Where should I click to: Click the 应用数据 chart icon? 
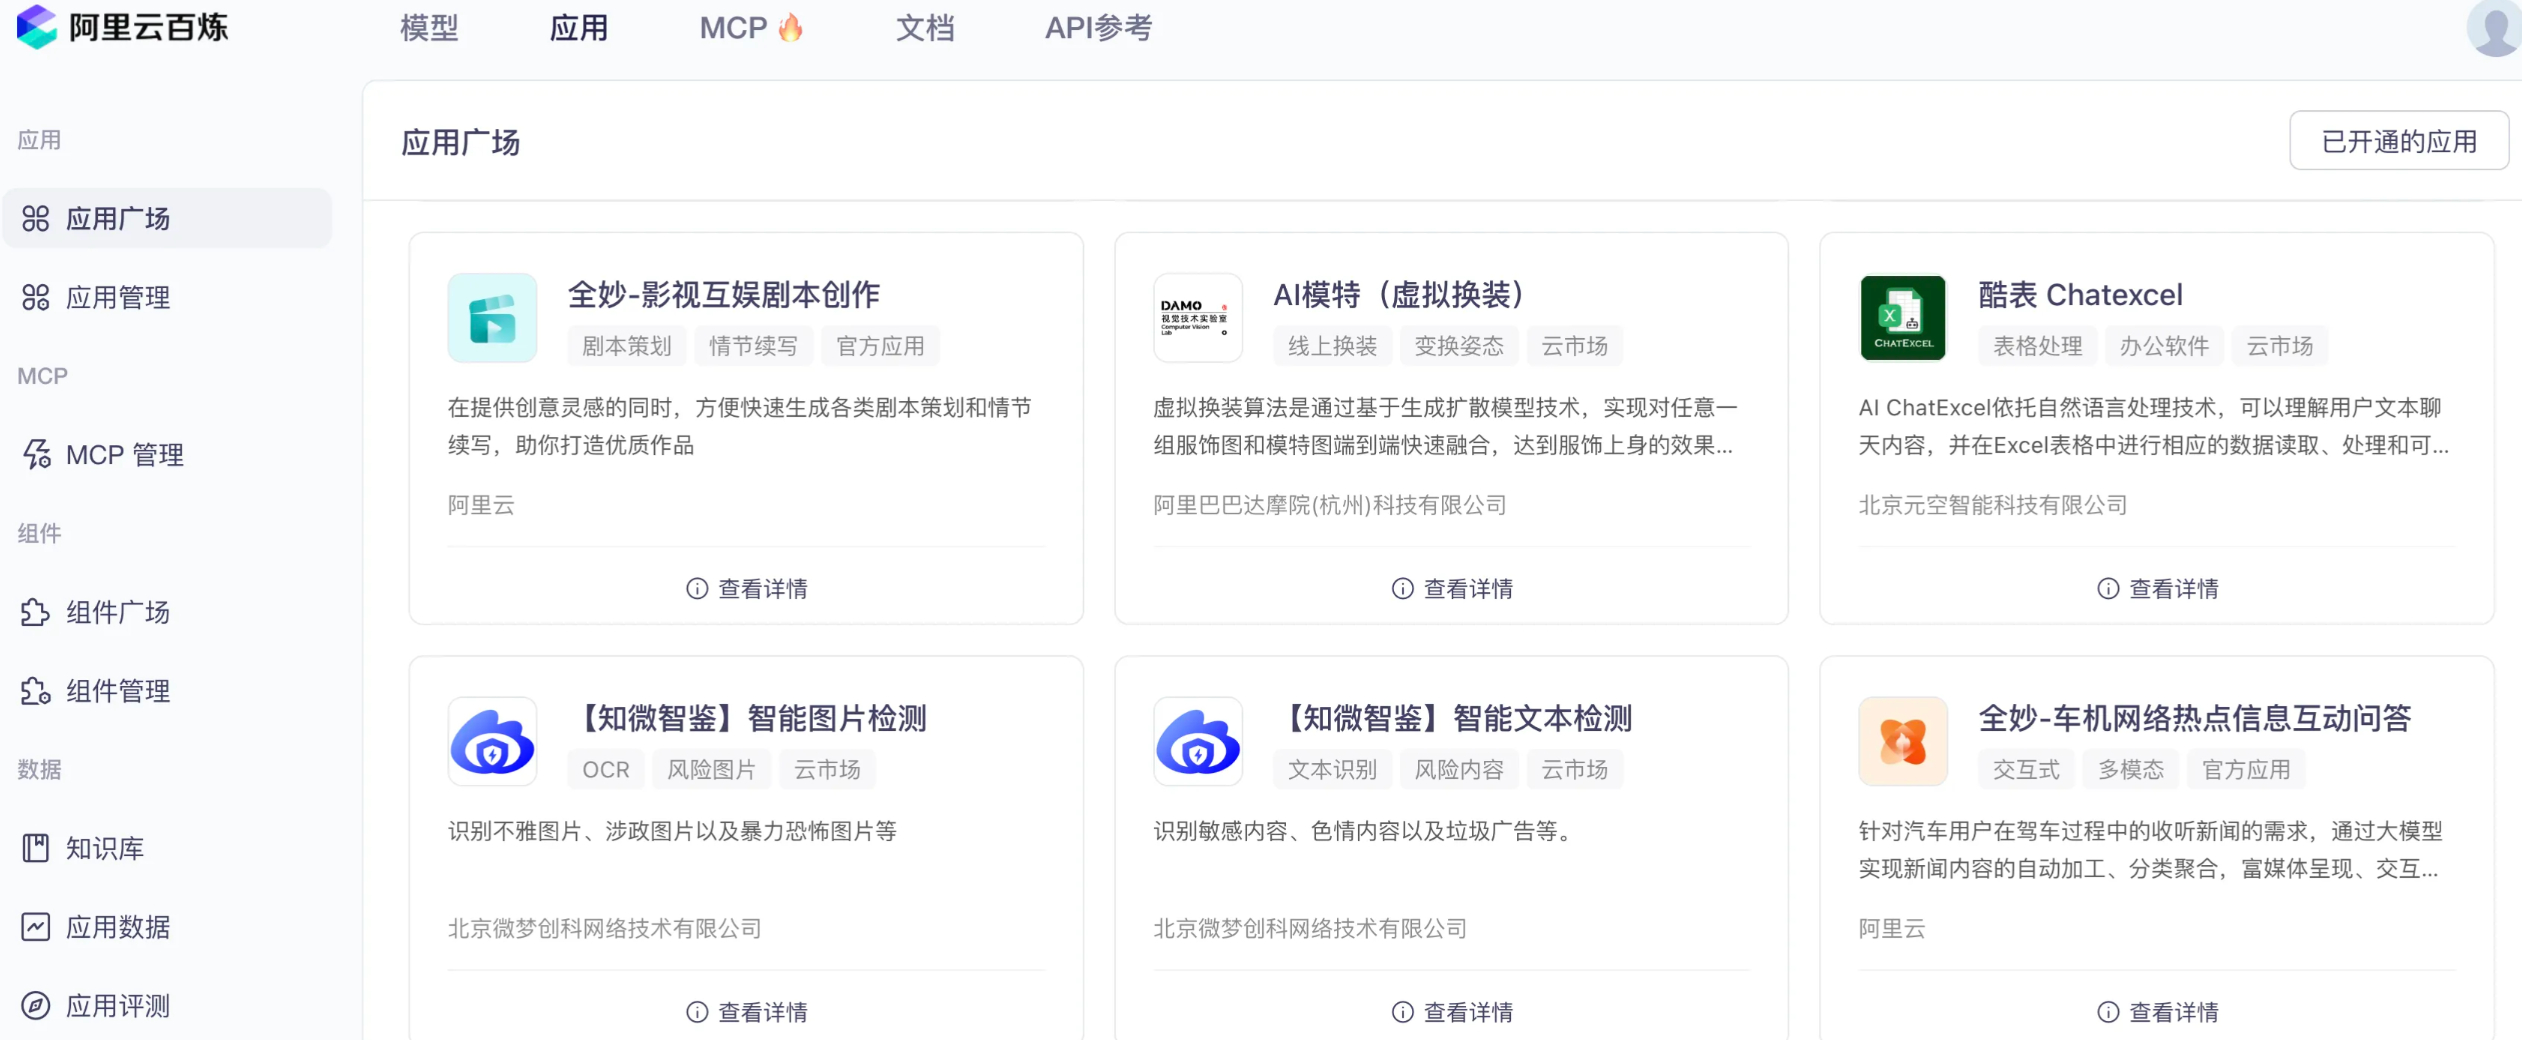point(36,927)
